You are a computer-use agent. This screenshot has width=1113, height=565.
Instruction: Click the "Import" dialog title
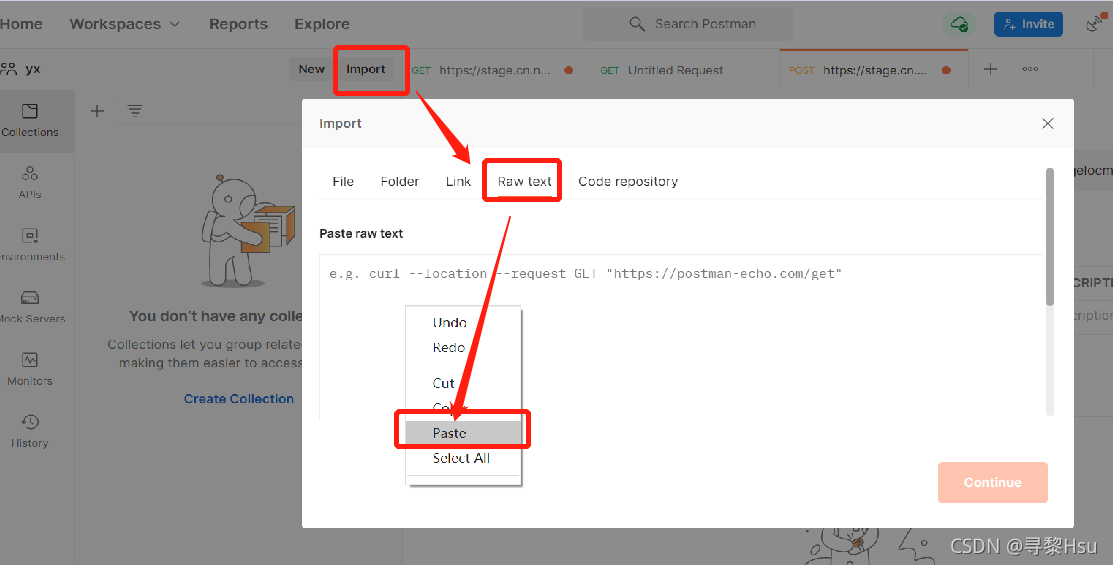point(340,124)
